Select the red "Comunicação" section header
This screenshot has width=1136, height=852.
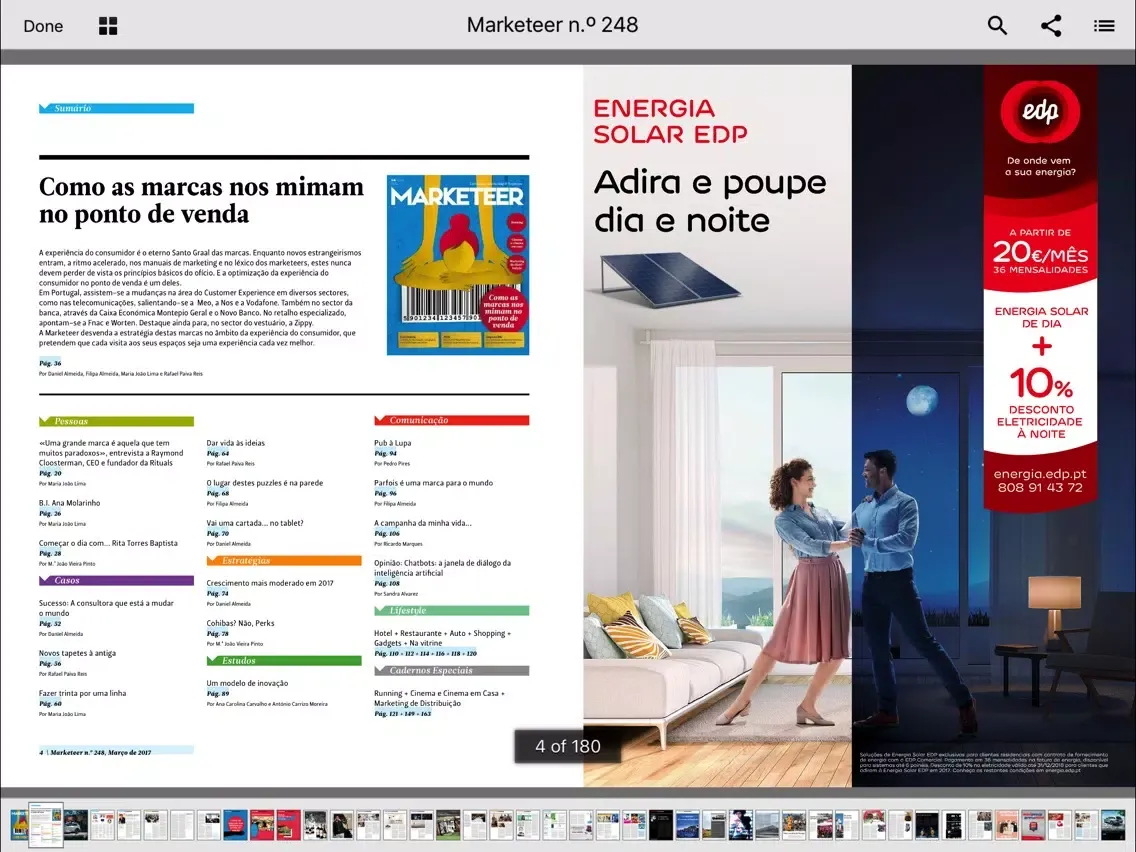(x=451, y=420)
